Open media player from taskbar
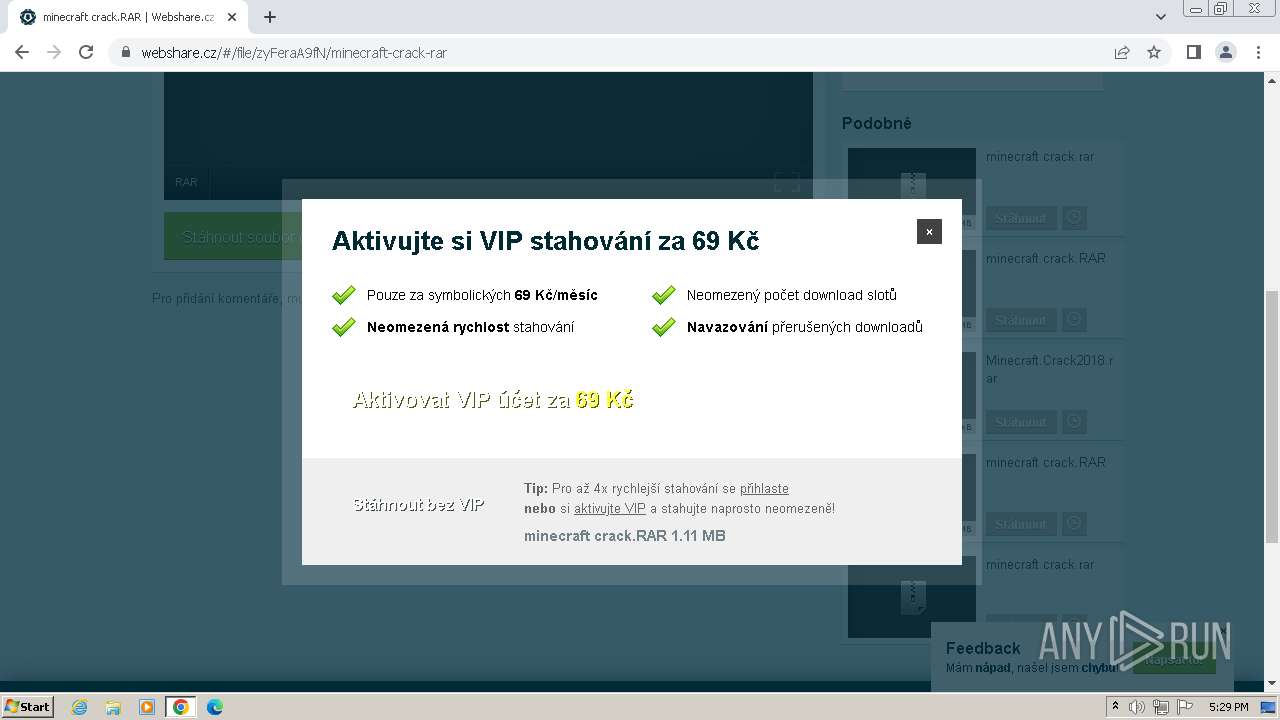This screenshot has width=1280, height=720. (147, 707)
